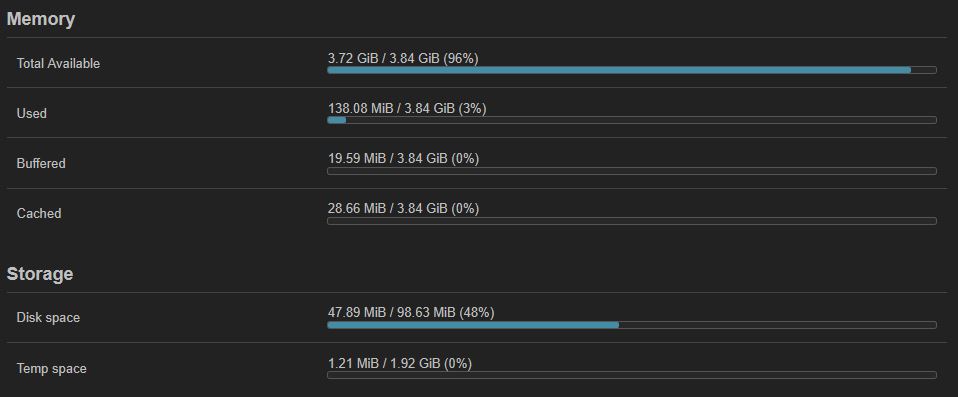Click the Total Available label
This screenshot has width=958, height=397.
[x=58, y=64]
